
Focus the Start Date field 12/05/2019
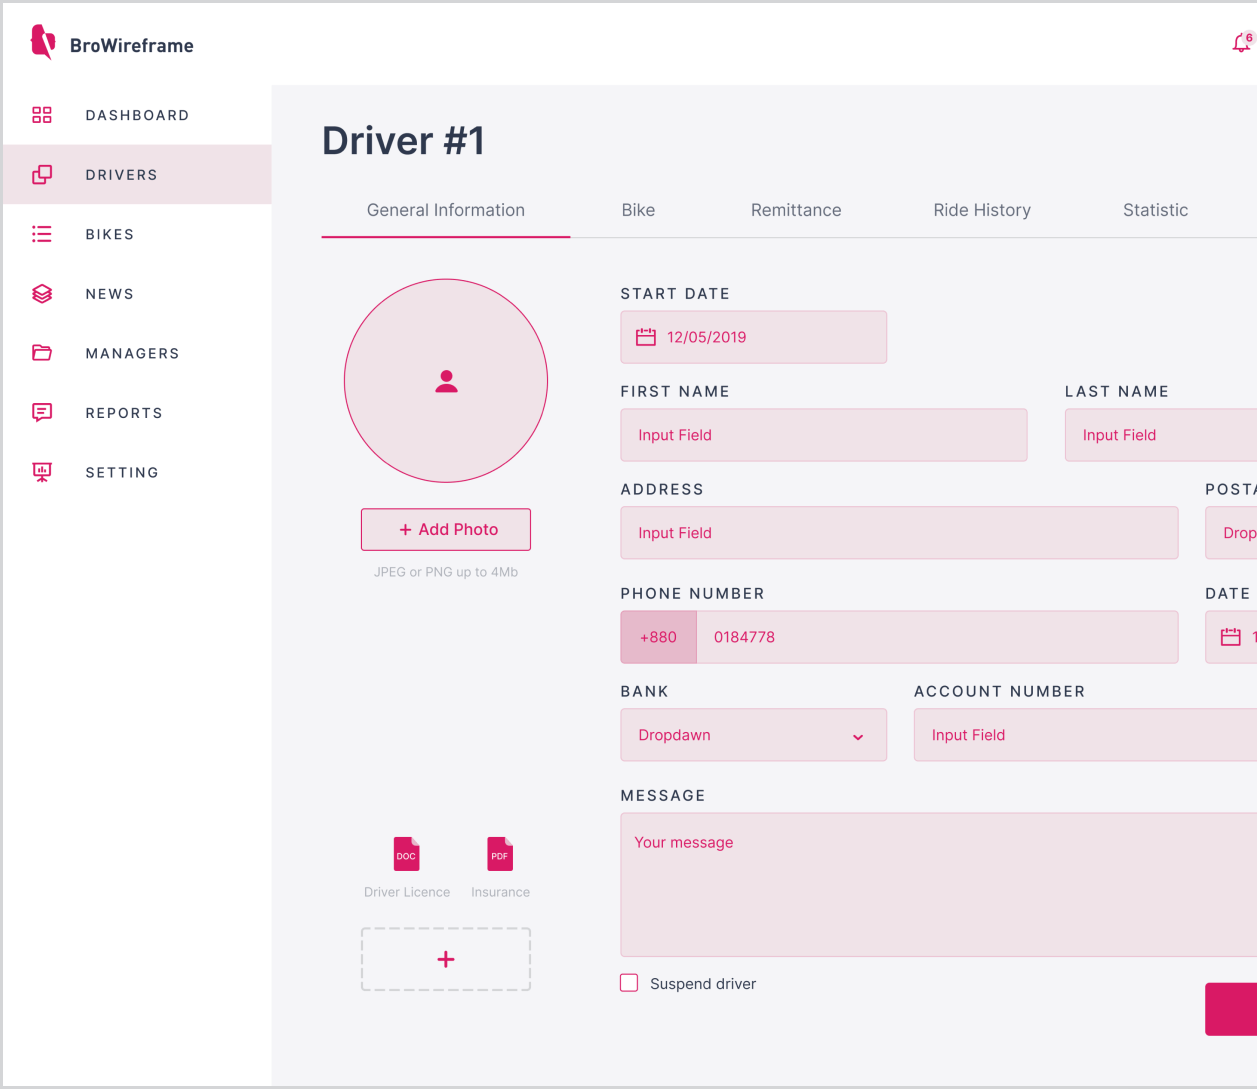(753, 337)
